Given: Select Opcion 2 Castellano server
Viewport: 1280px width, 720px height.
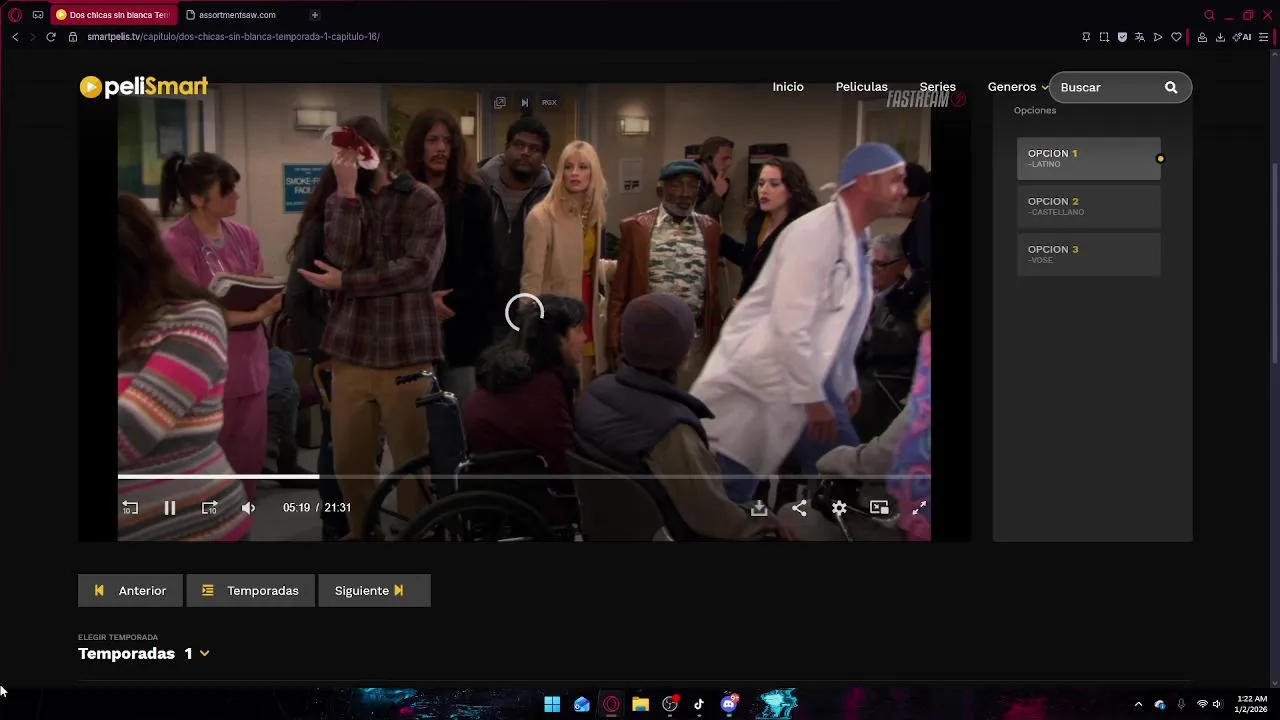Looking at the screenshot, I should pos(1088,206).
